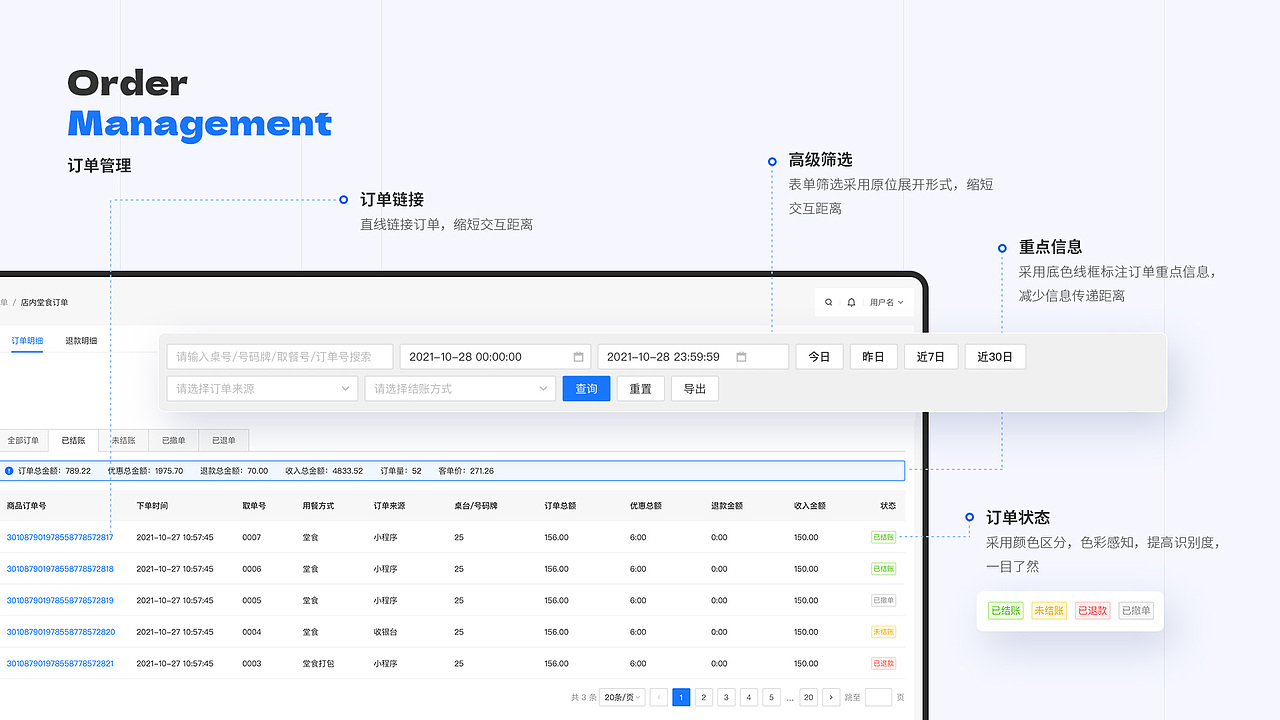Click the 收入总金额：4833.52 summary text

point(324,470)
